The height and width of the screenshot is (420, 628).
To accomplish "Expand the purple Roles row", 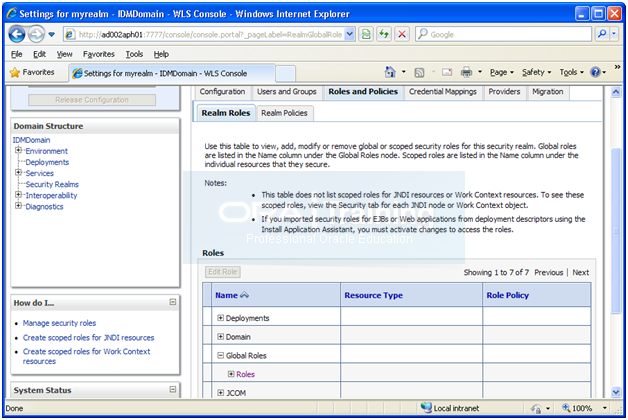I will [x=231, y=374].
